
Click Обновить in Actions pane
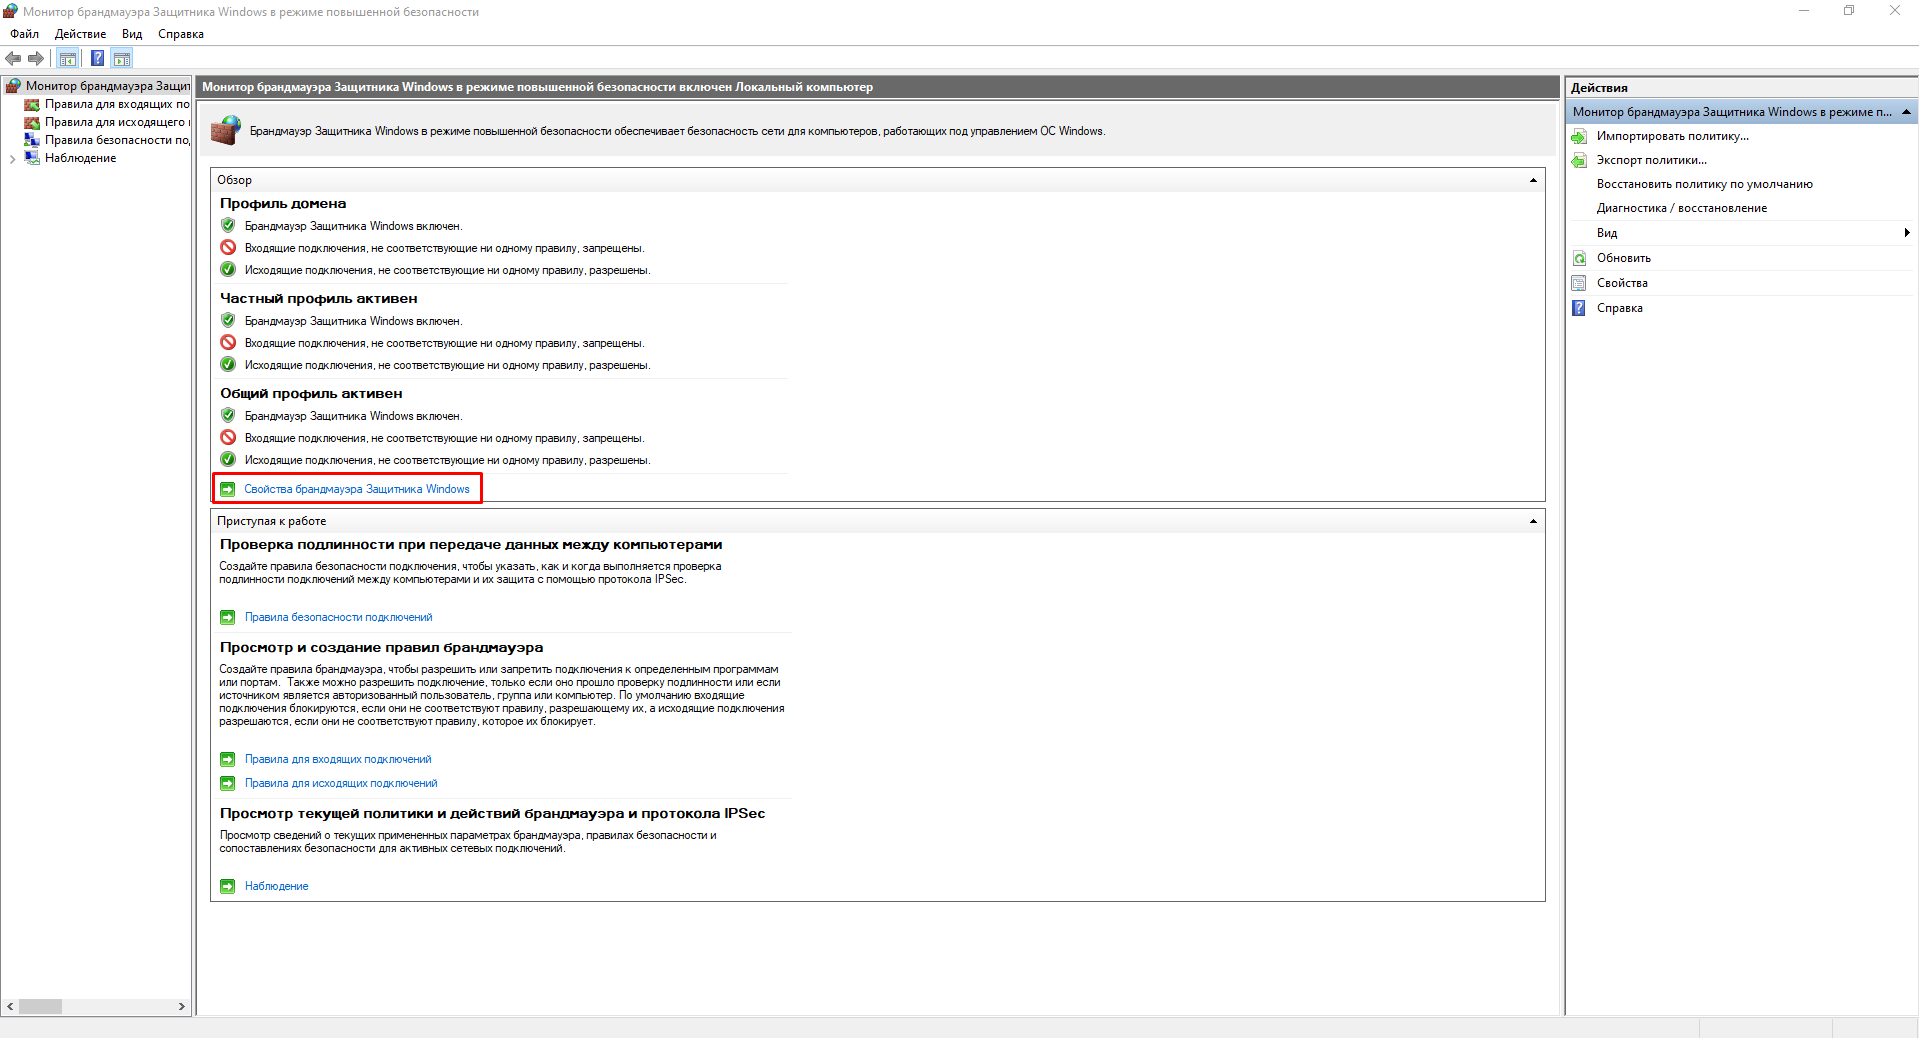pyautogui.click(x=1624, y=258)
